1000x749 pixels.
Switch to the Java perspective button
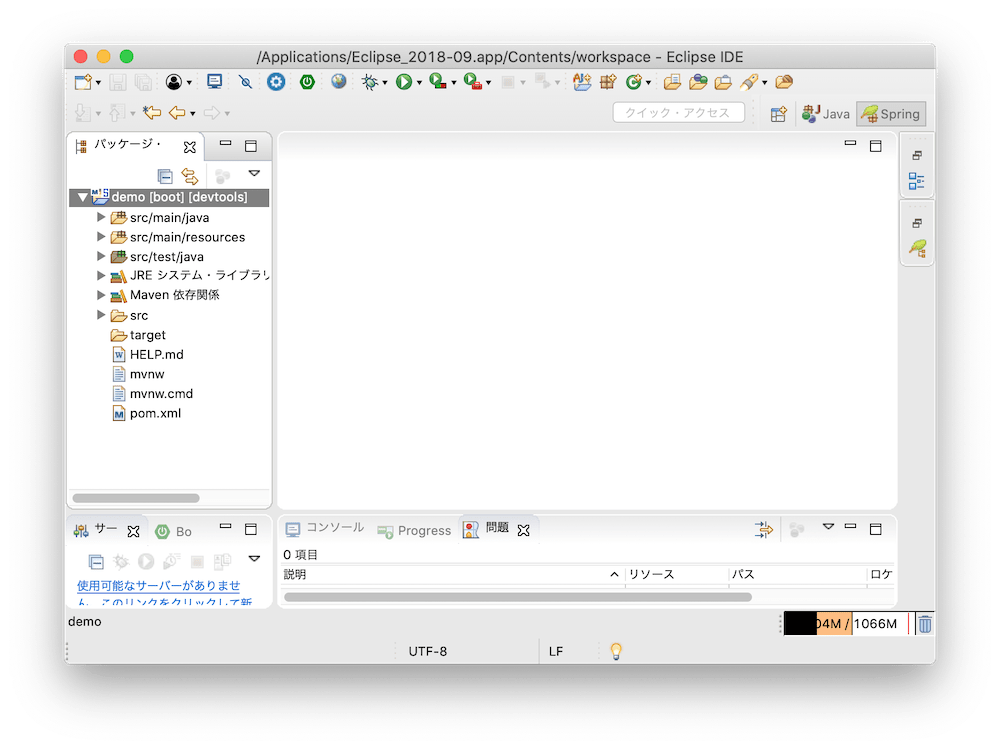click(x=826, y=114)
